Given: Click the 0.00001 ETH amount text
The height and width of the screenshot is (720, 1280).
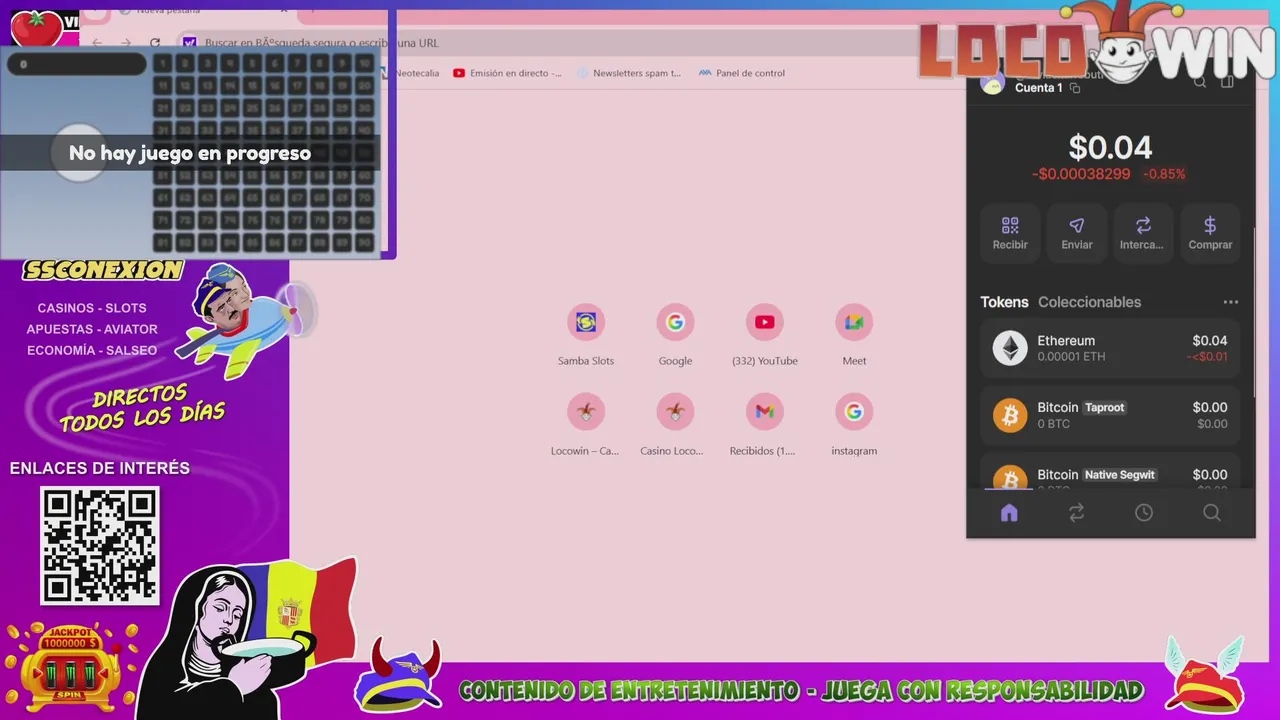Looking at the screenshot, I should coord(1071,357).
